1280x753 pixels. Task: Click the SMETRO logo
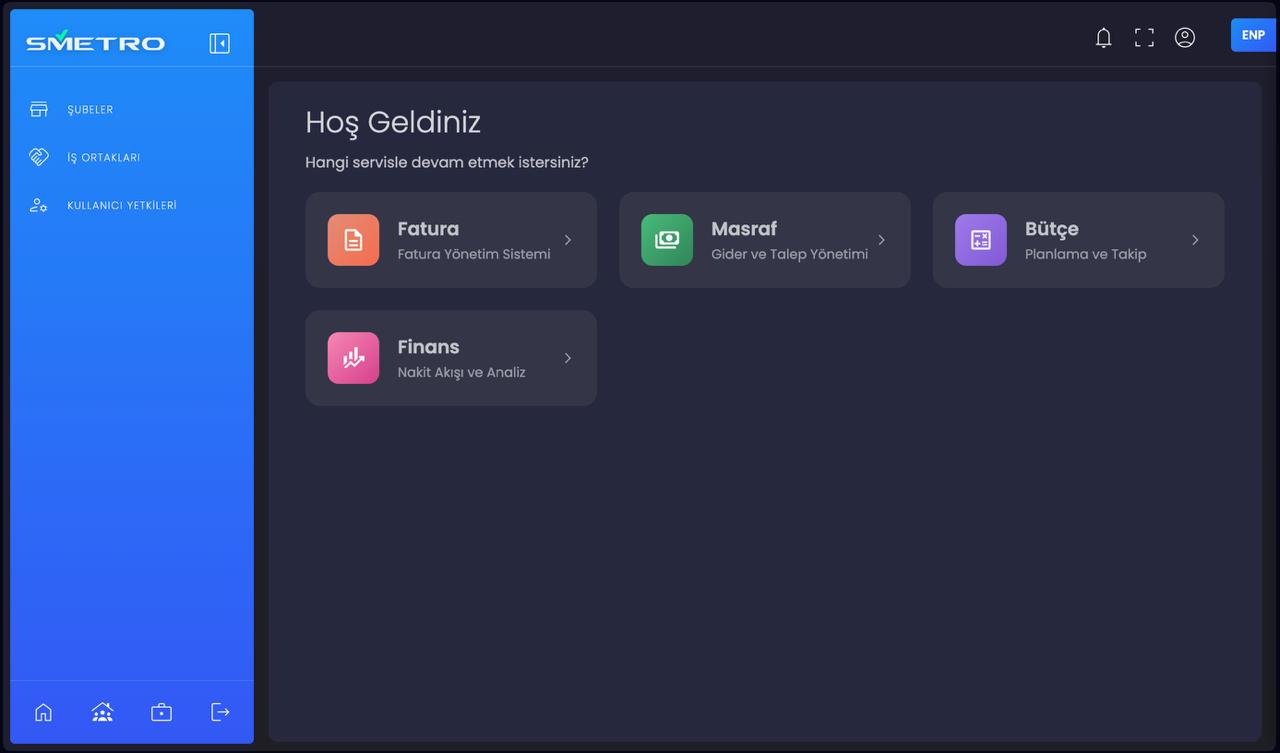(x=95, y=41)
